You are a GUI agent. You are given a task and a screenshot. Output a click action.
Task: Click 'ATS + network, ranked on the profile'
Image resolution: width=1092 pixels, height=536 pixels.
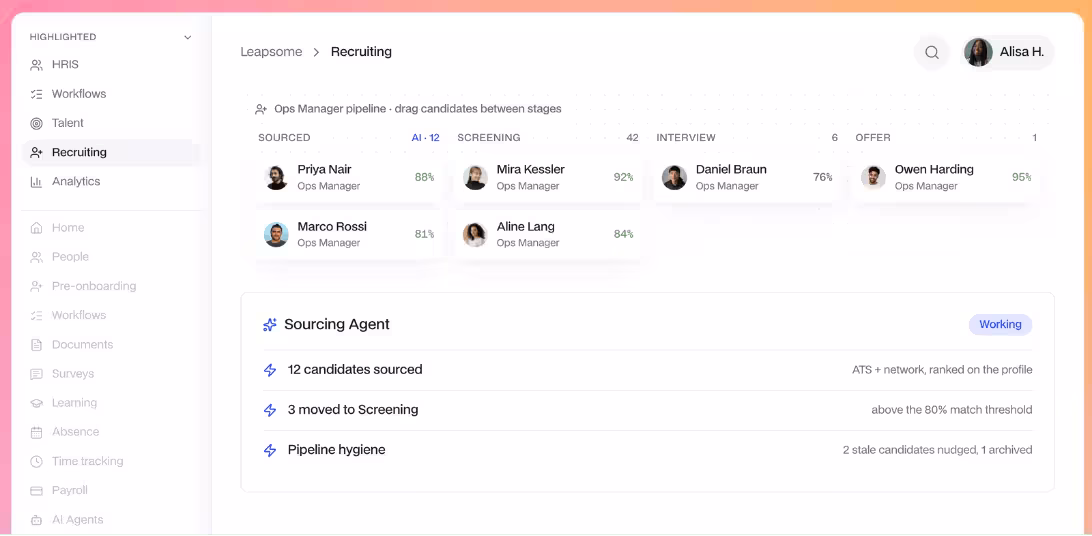942,370
